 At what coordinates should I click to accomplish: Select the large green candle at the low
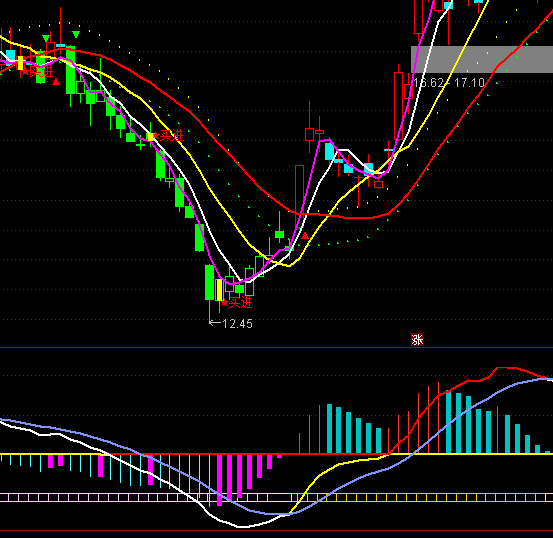209,283
